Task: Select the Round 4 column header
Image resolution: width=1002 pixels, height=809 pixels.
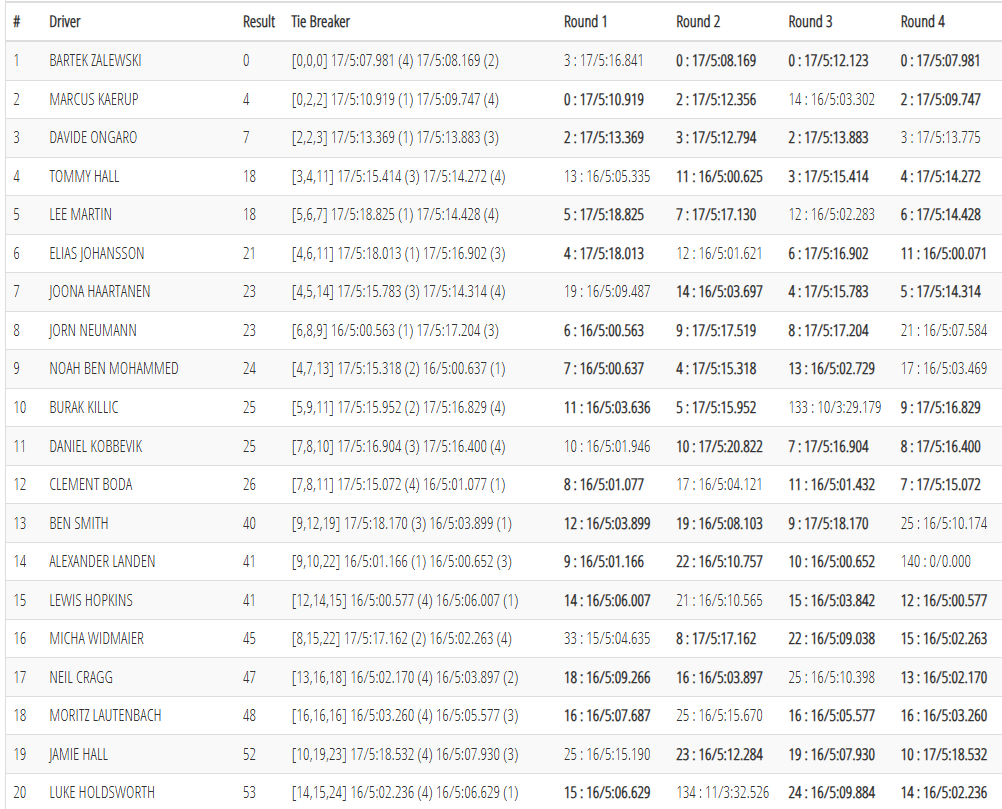Action: coord(922,21)
